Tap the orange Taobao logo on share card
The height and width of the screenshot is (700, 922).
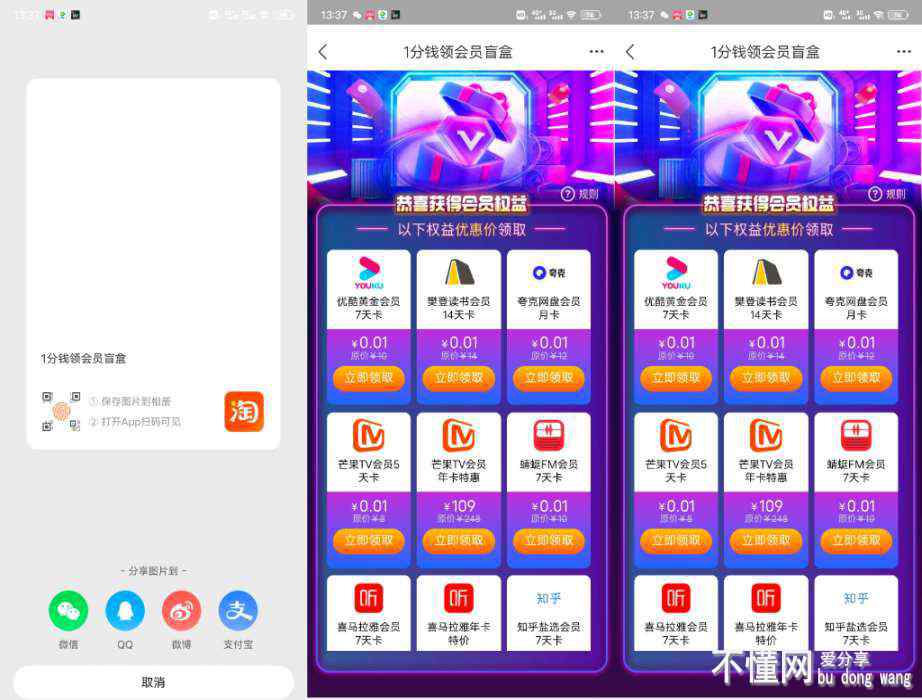pos(244,411)
